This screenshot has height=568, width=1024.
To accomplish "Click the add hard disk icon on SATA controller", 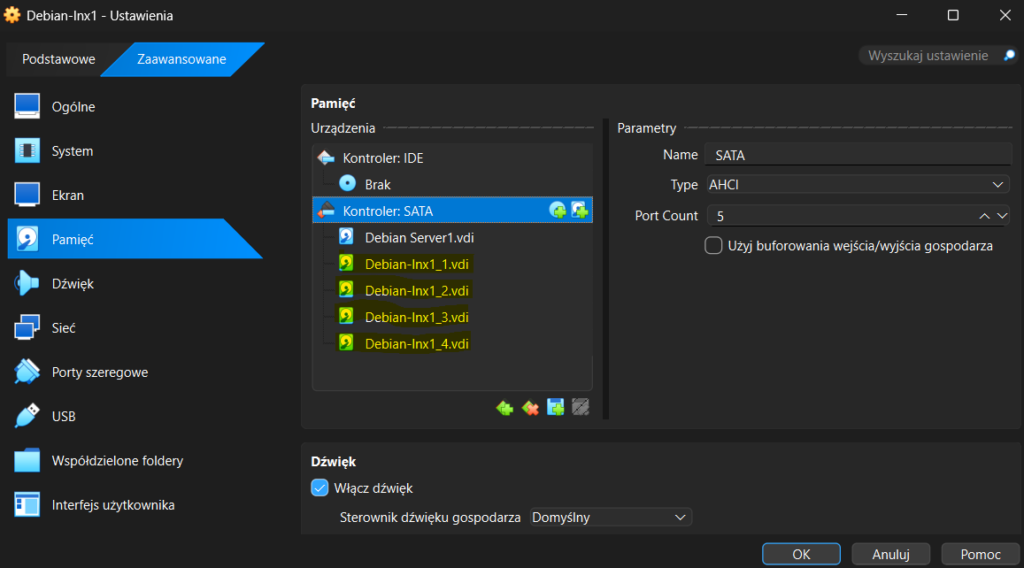I will [579, 211].
